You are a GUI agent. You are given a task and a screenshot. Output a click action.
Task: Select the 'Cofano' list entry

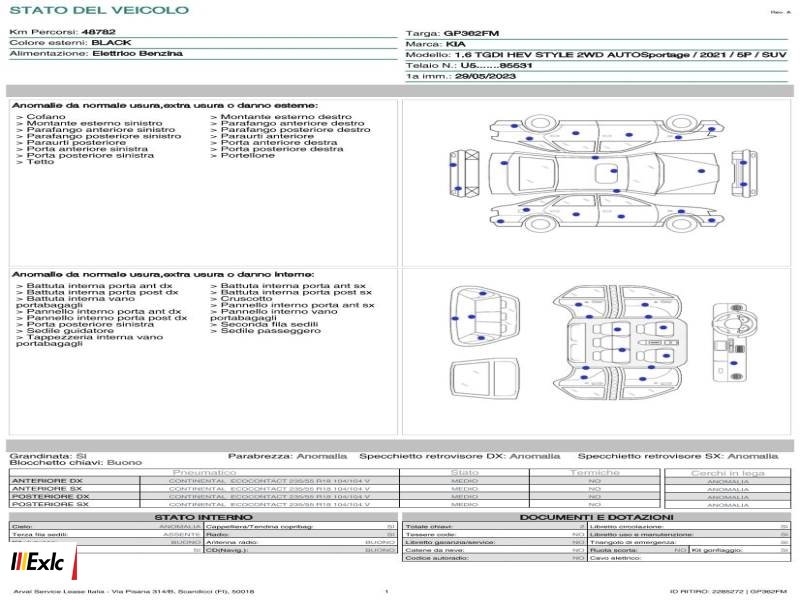[41, 117]
